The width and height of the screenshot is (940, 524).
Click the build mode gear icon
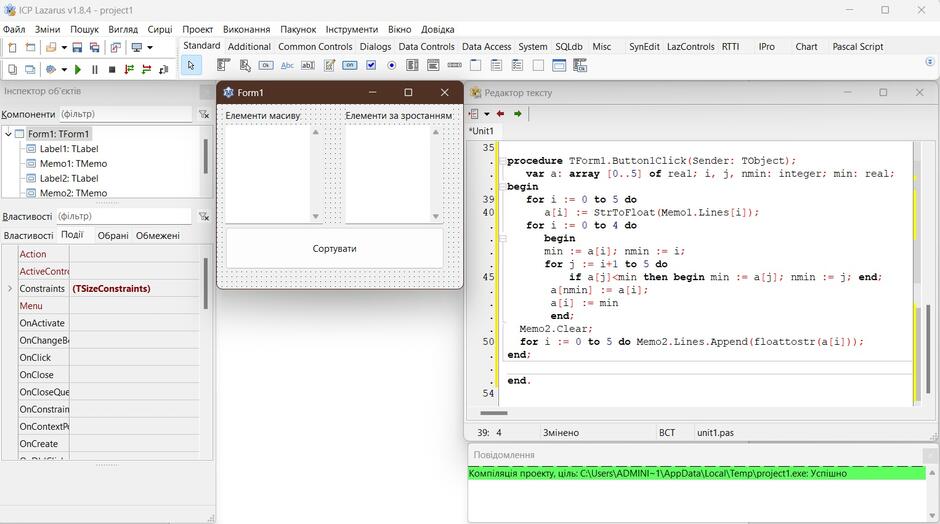pos(51,70)
